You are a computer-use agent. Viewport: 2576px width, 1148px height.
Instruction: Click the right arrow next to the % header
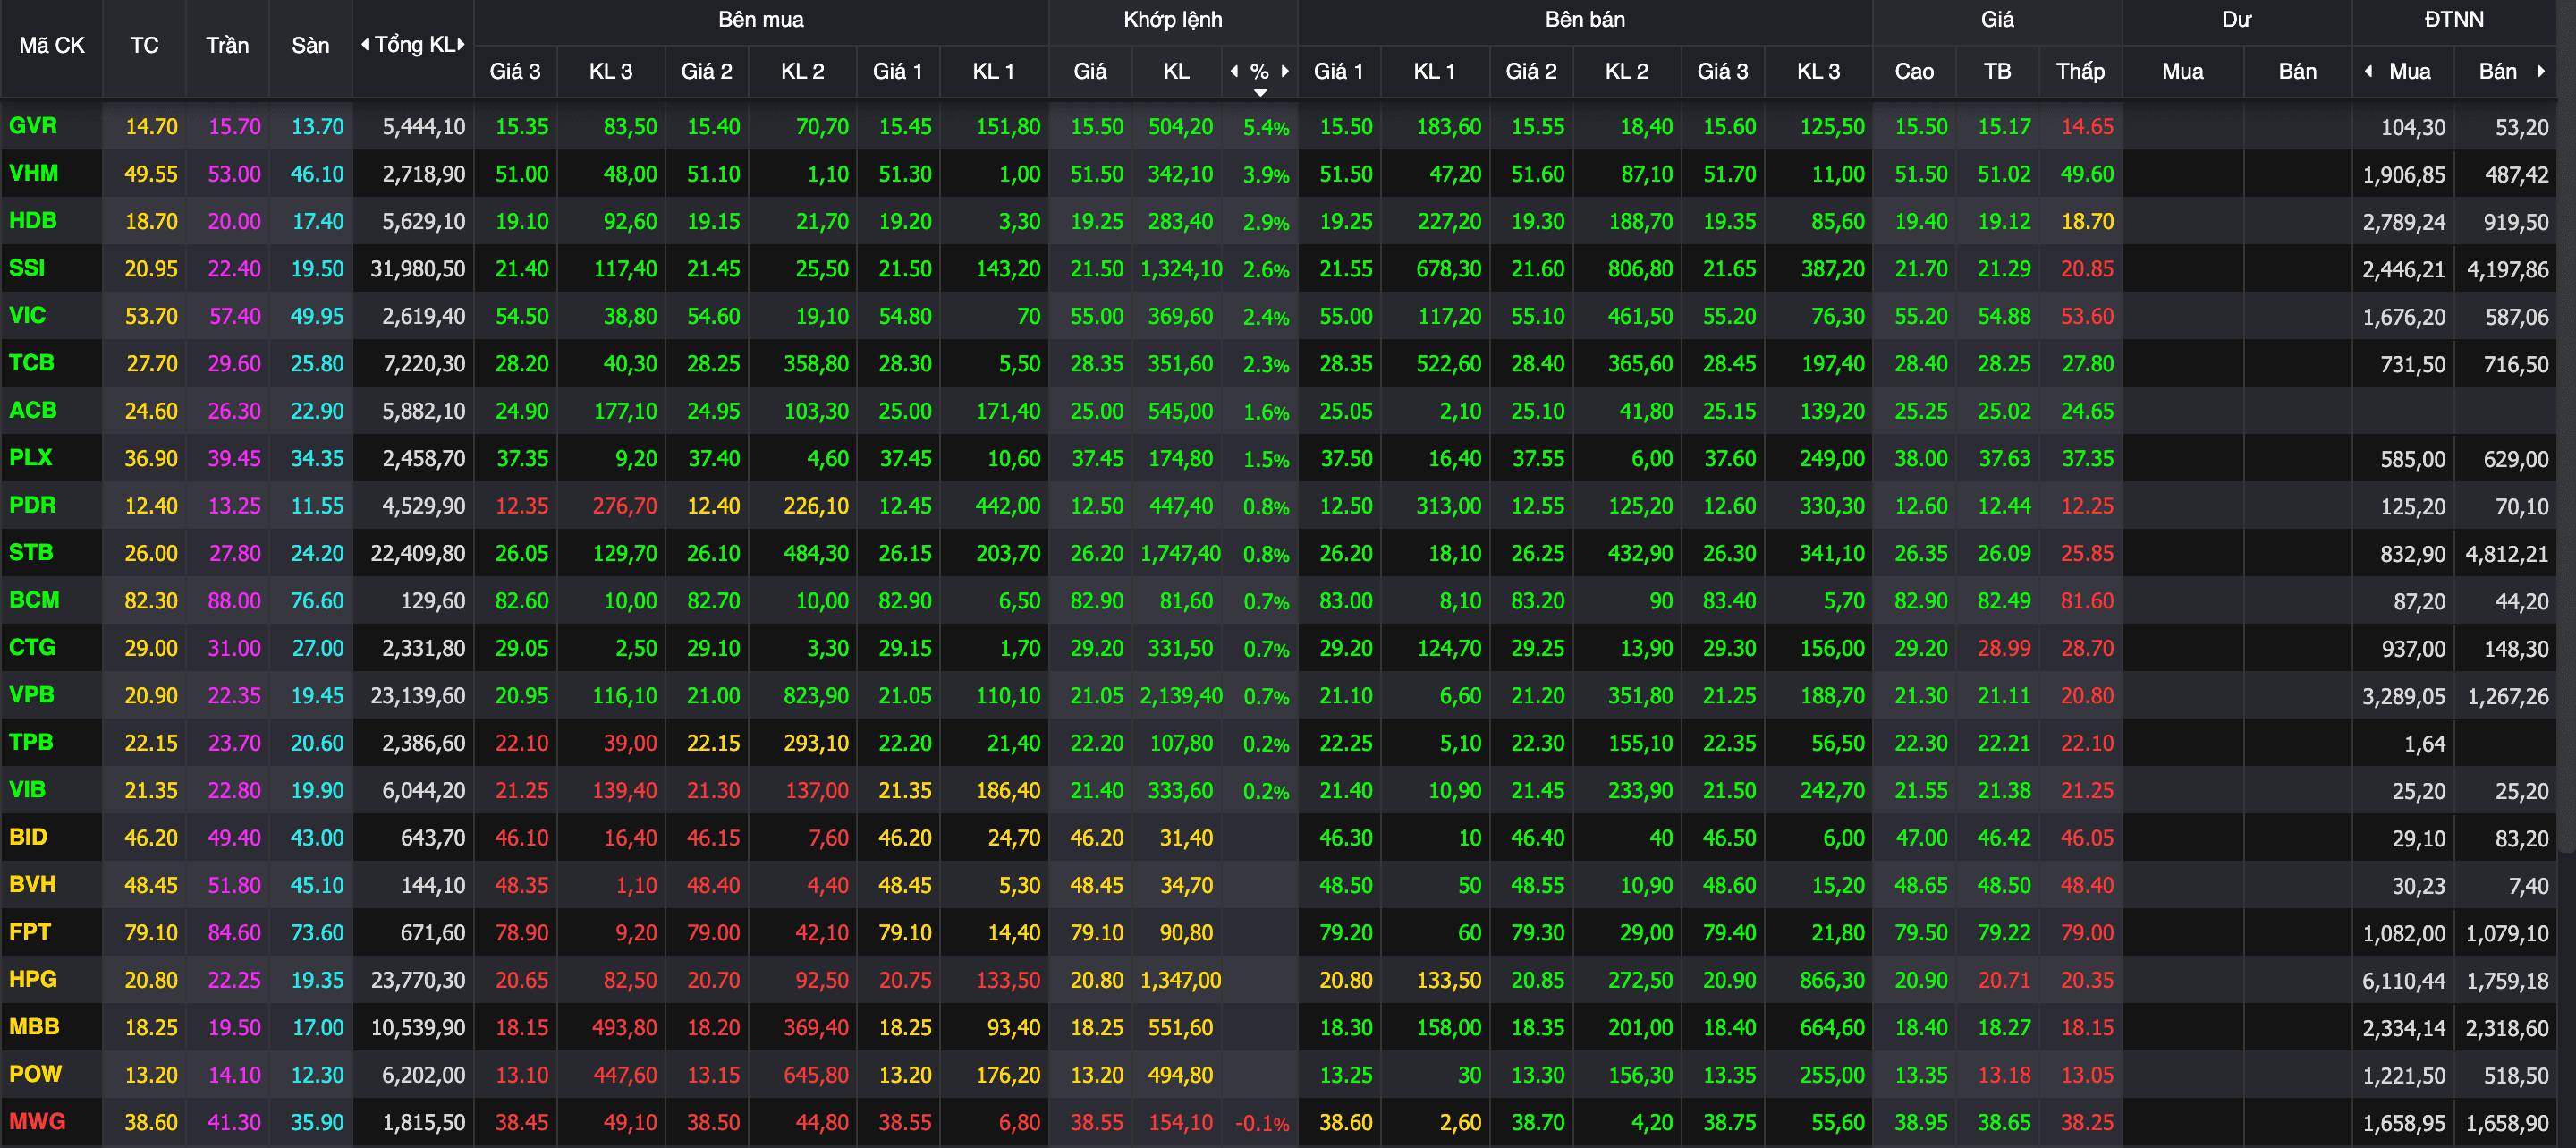pos(1285,71)
